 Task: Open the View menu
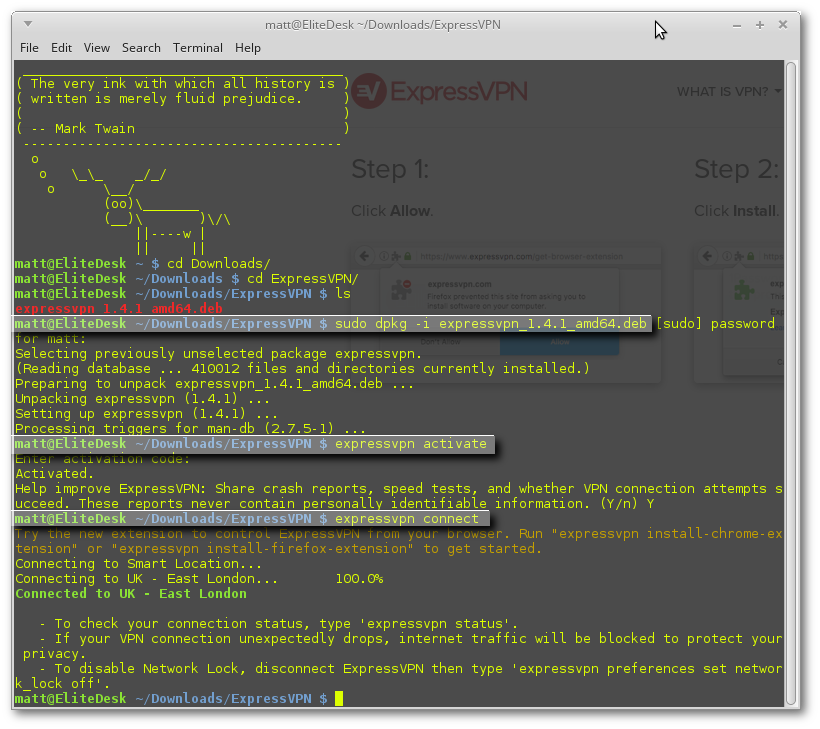coord(97,47)
